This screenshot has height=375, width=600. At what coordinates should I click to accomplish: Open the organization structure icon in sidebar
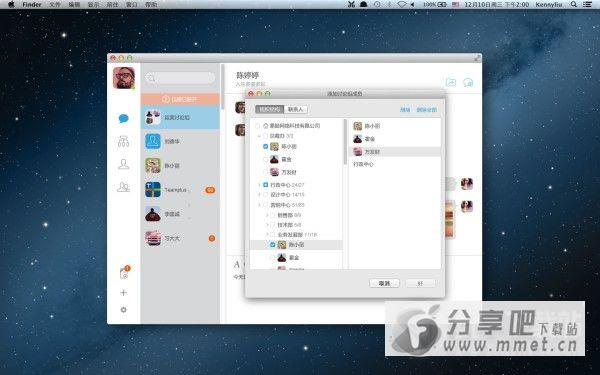coord(123,142)
